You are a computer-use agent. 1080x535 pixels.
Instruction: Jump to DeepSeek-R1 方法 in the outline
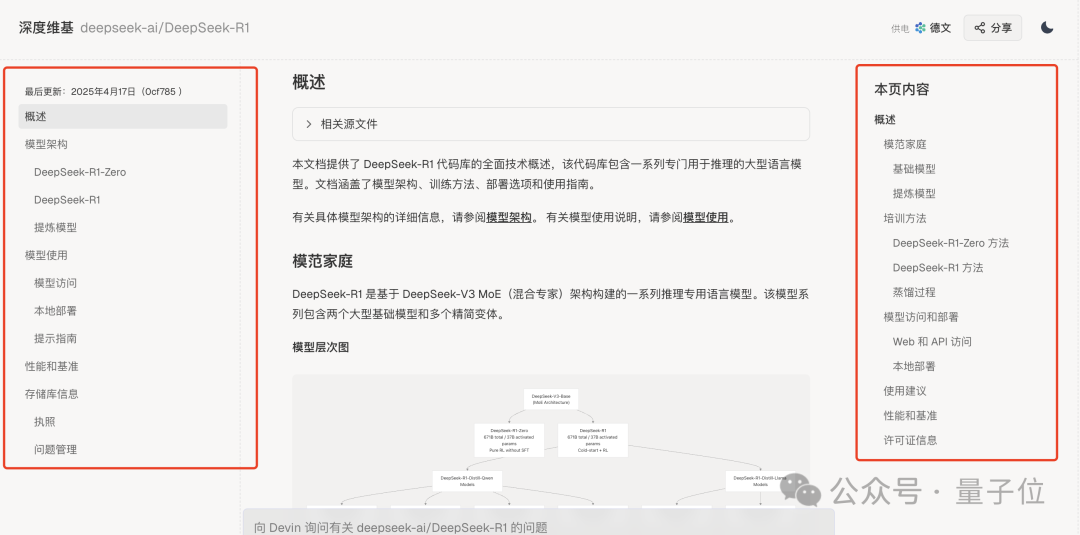pos(938,268)
